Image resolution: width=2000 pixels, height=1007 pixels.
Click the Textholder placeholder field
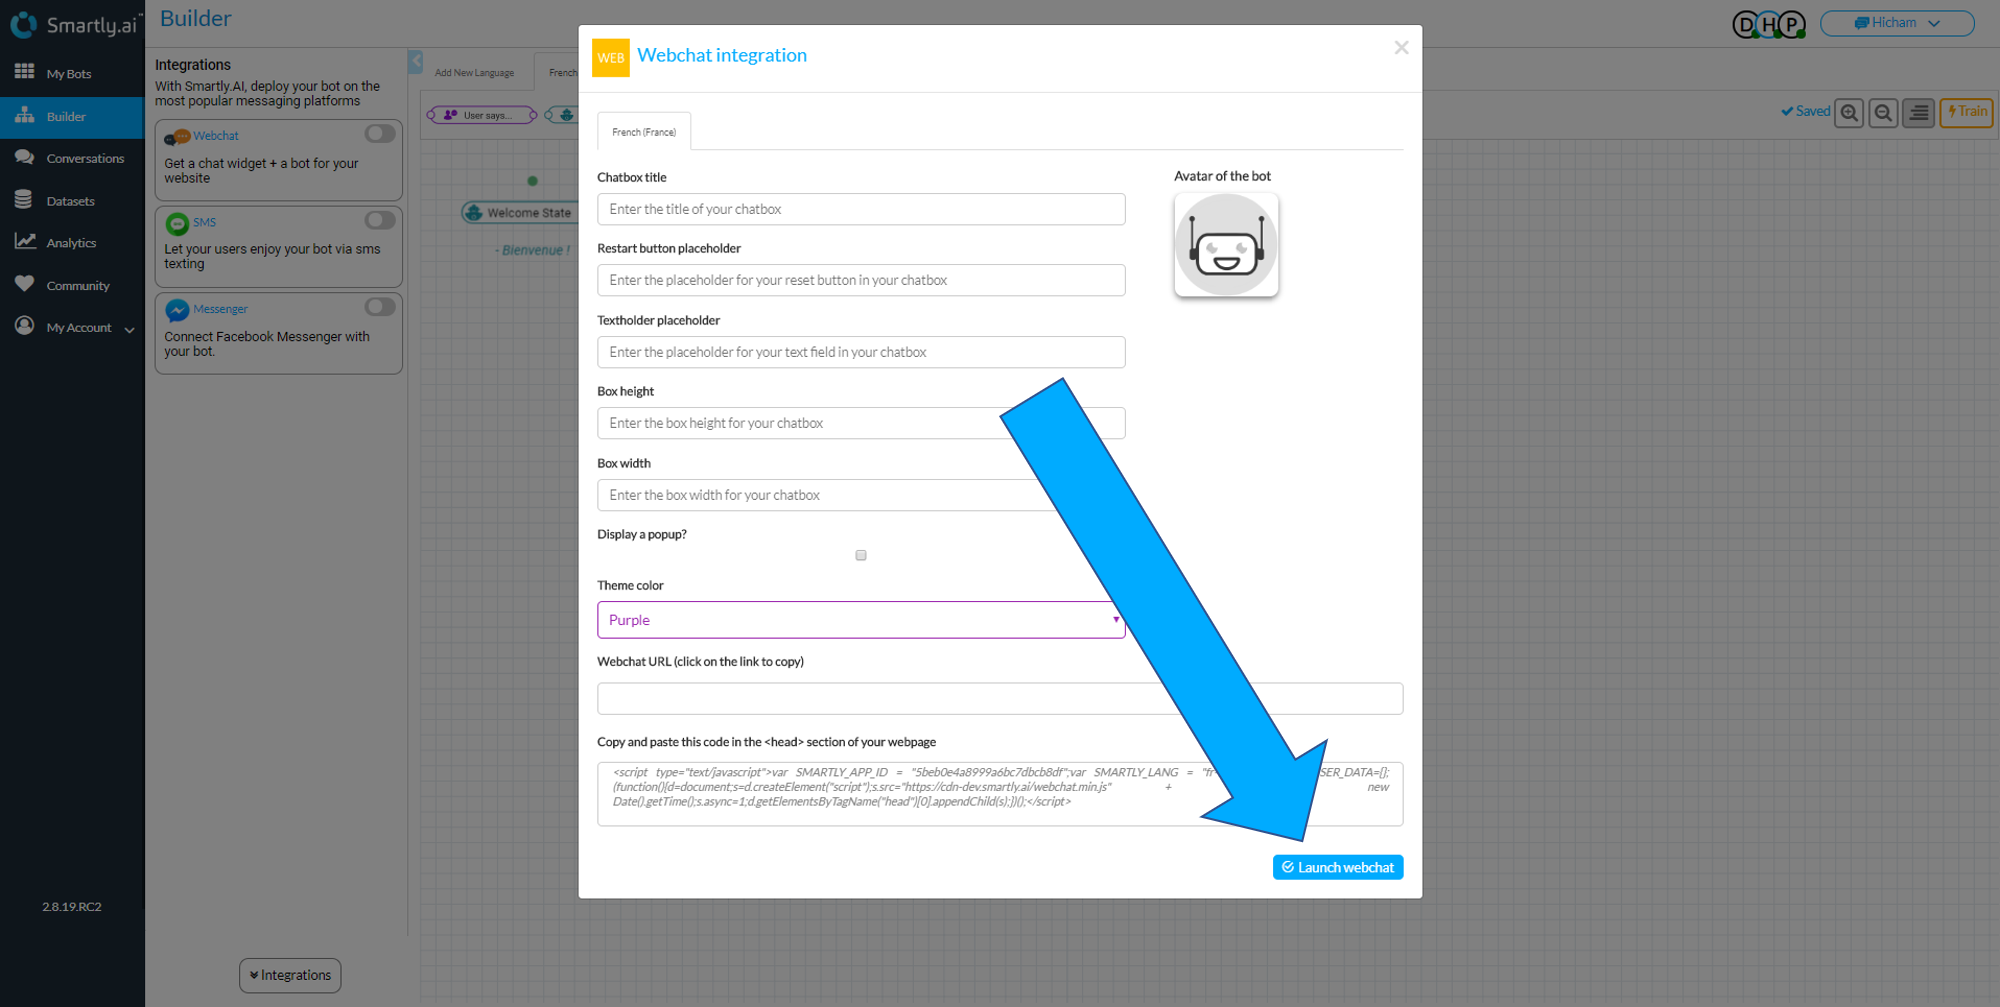point(861,352)
